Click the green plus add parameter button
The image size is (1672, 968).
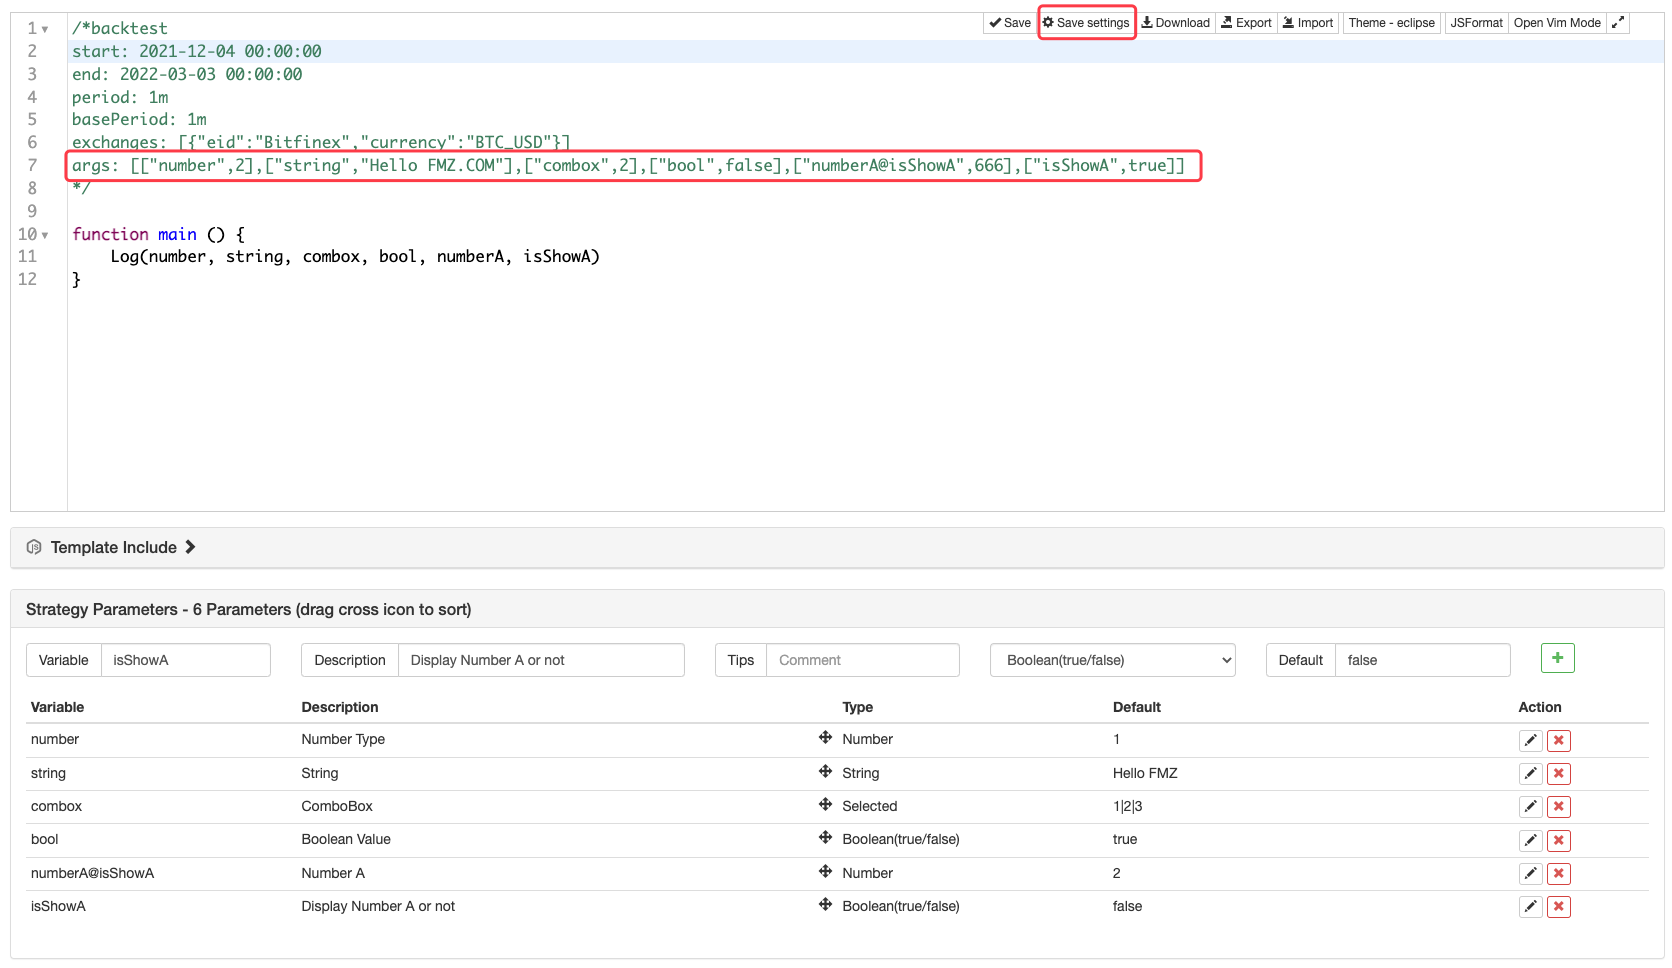point(1557,658)
